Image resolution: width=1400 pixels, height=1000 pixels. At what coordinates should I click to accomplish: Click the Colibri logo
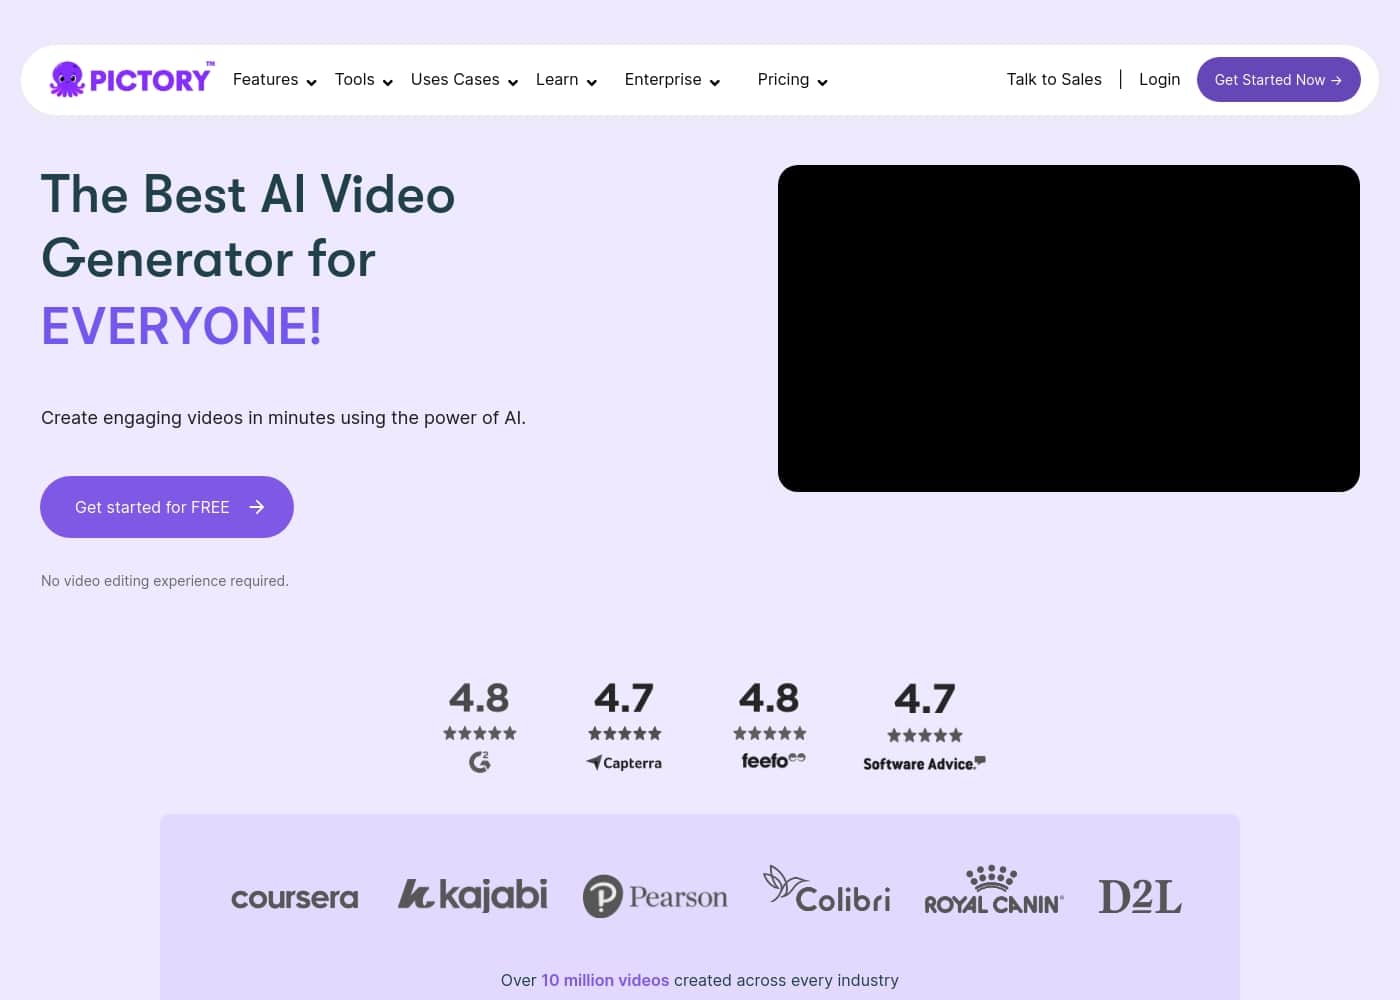click(x=827, y=890)
